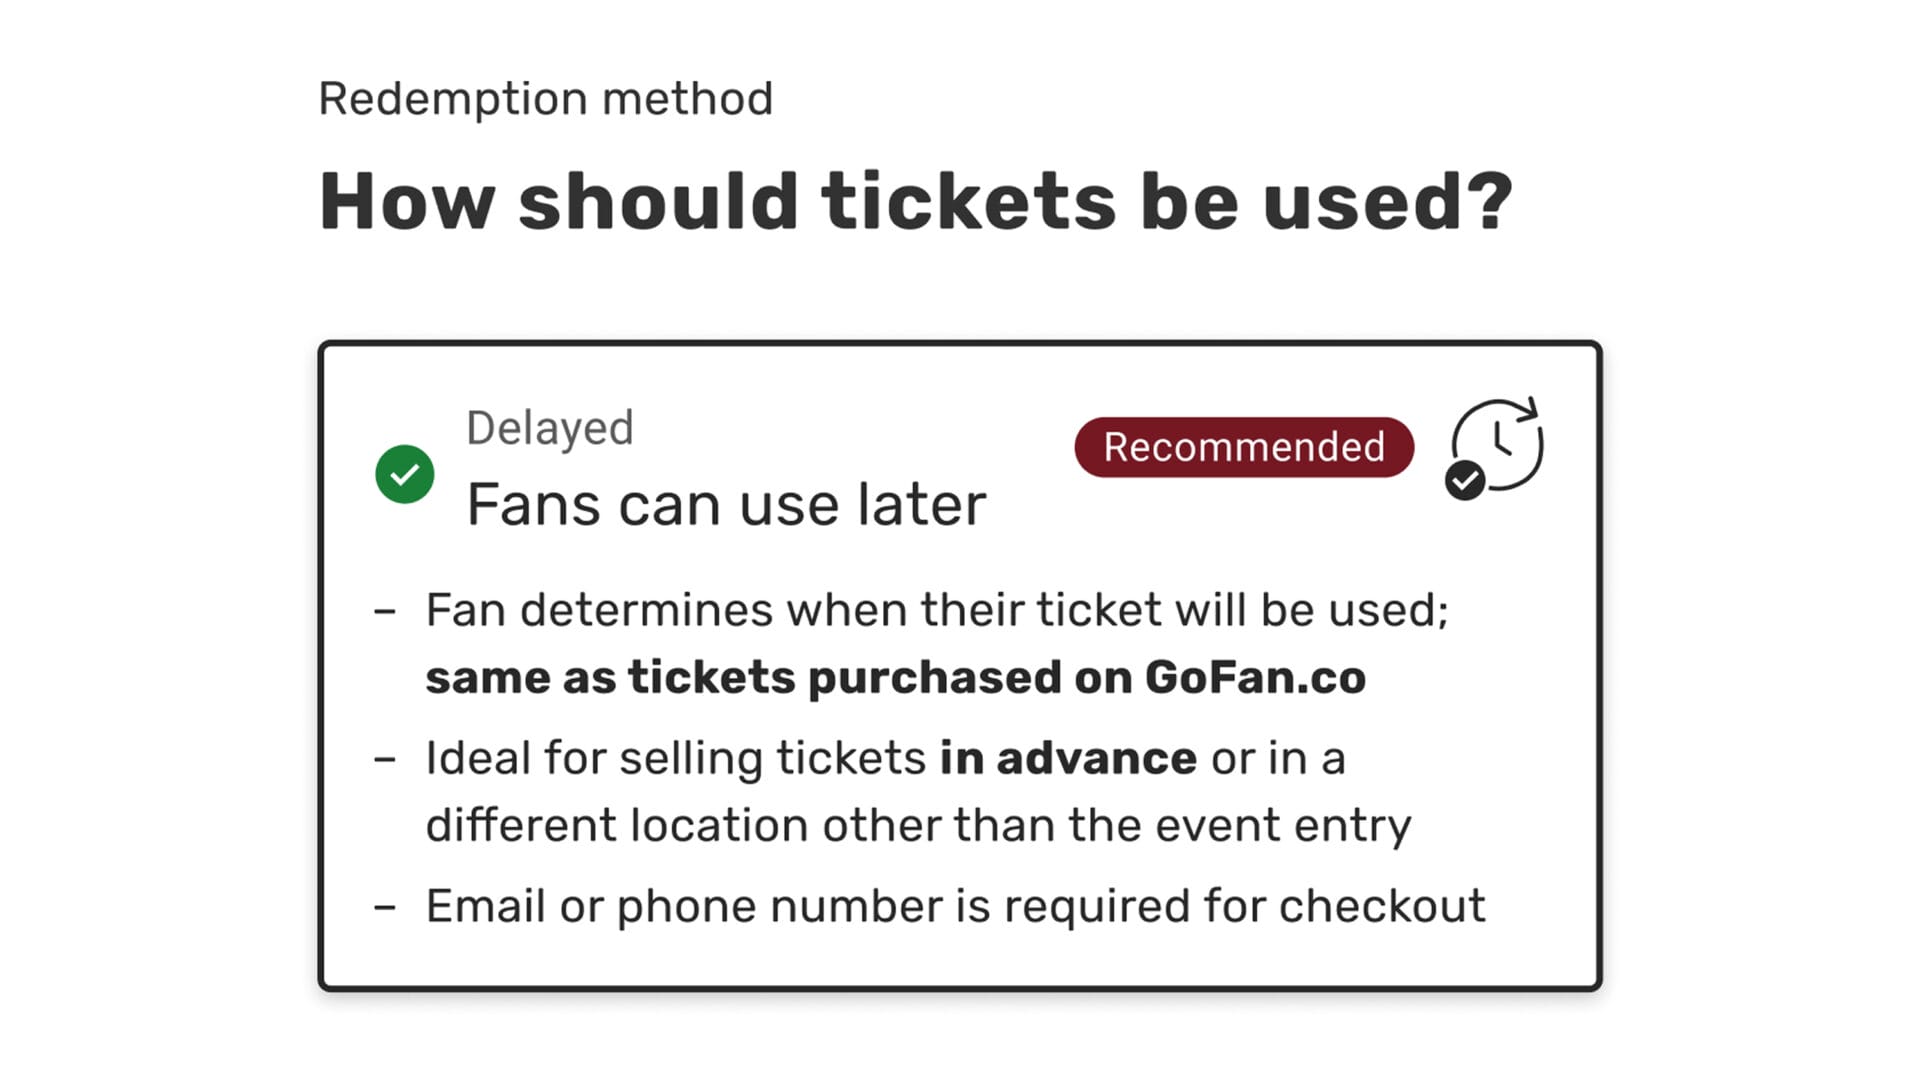Click the word "checkout" in last bullet
The width and height of the screenshot is (1920, 1080).
1382,906
